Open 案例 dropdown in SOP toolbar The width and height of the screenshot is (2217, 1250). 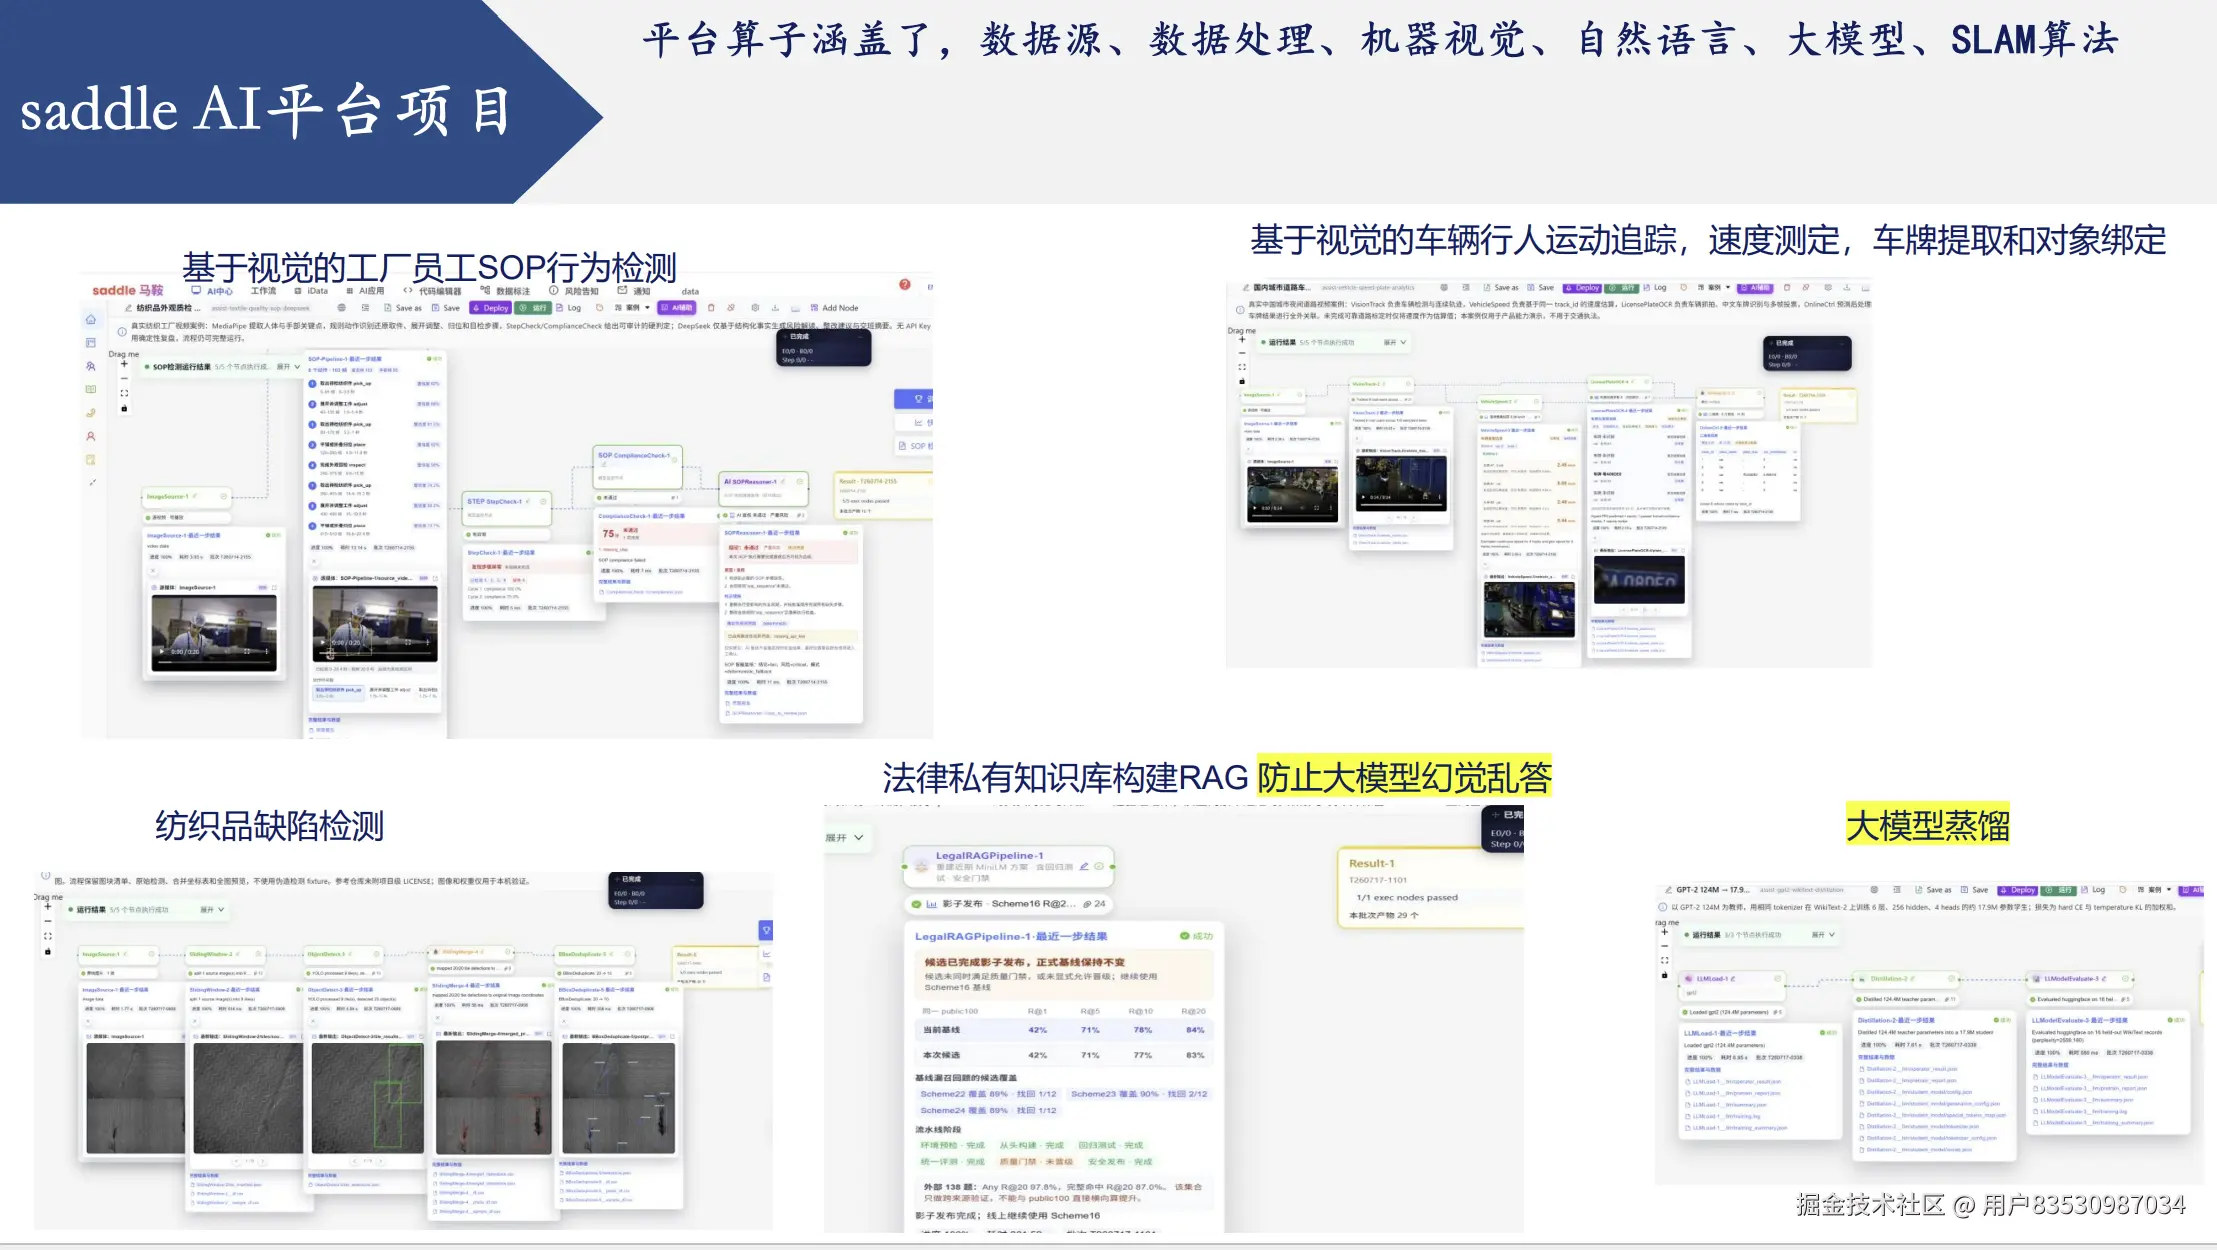633,308
